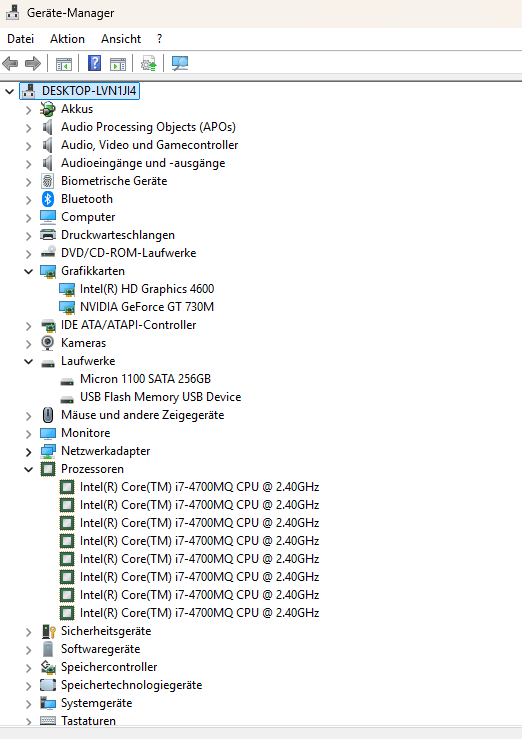Click the blue Help question-mark toolbar icon

click(x=95, y=63)
